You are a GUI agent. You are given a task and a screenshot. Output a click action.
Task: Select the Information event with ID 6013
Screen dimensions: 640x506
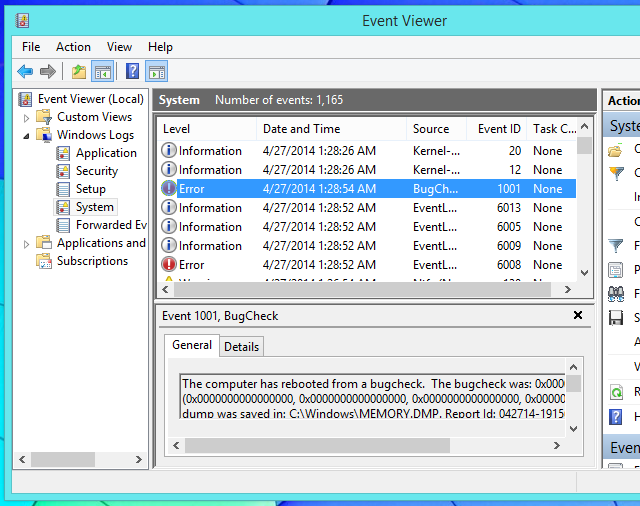pos(367,208)
